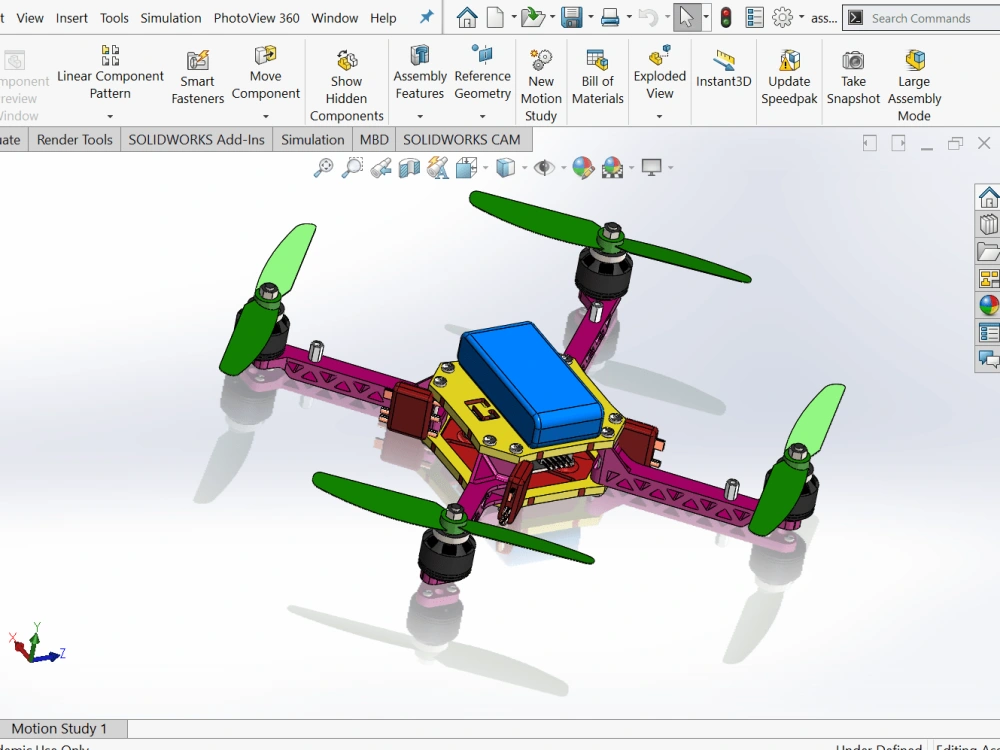Select Zoom to Area tool
This screenshot has height=750, width=1000.
352,168
